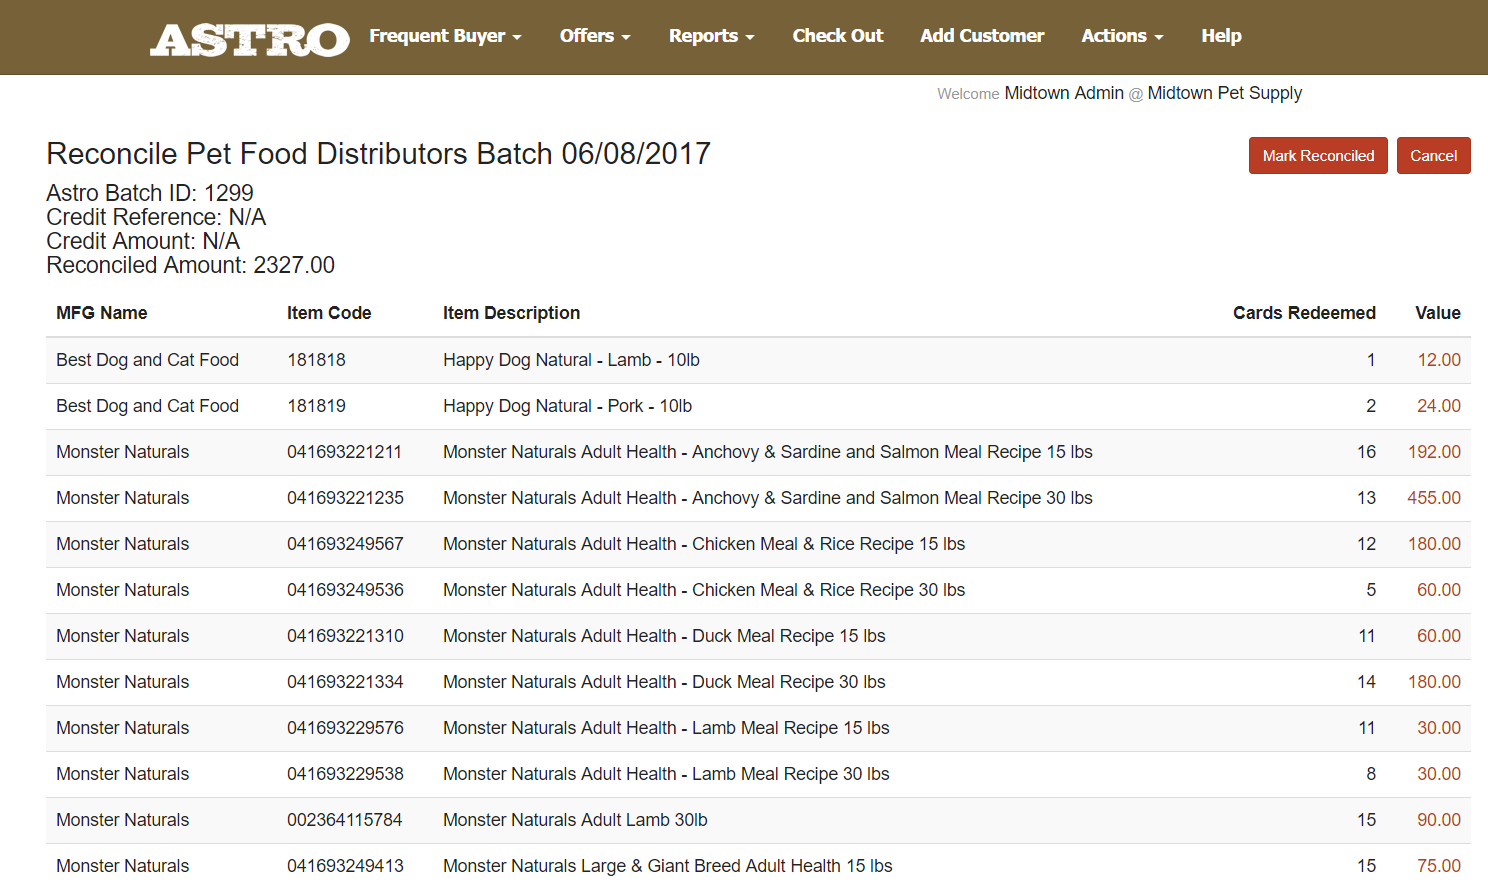Select item code 041693249567

tap(345, 544)
